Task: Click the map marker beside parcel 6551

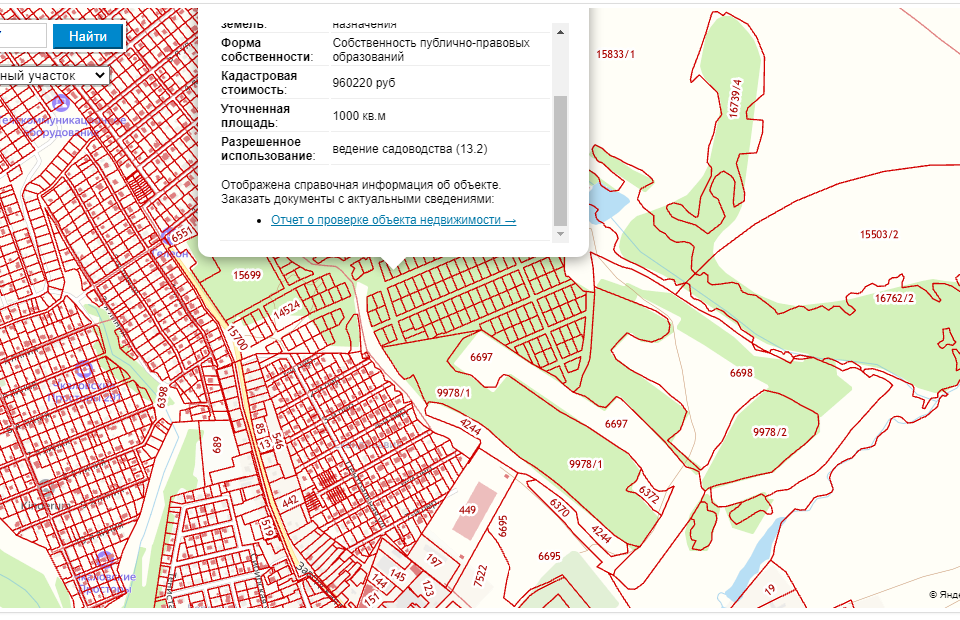Action: (x=166, y=237)
